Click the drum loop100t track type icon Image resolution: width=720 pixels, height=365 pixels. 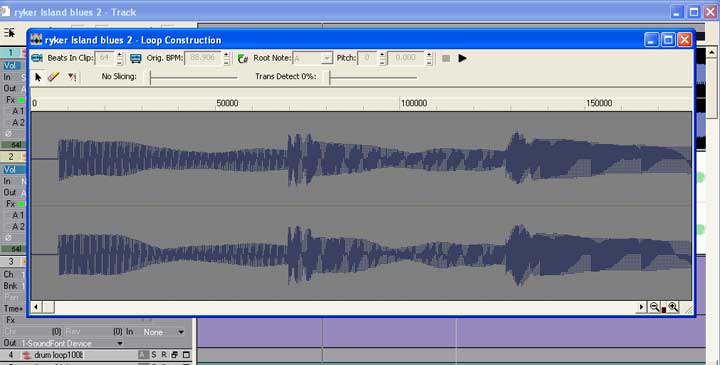click(x=27, y=355)
